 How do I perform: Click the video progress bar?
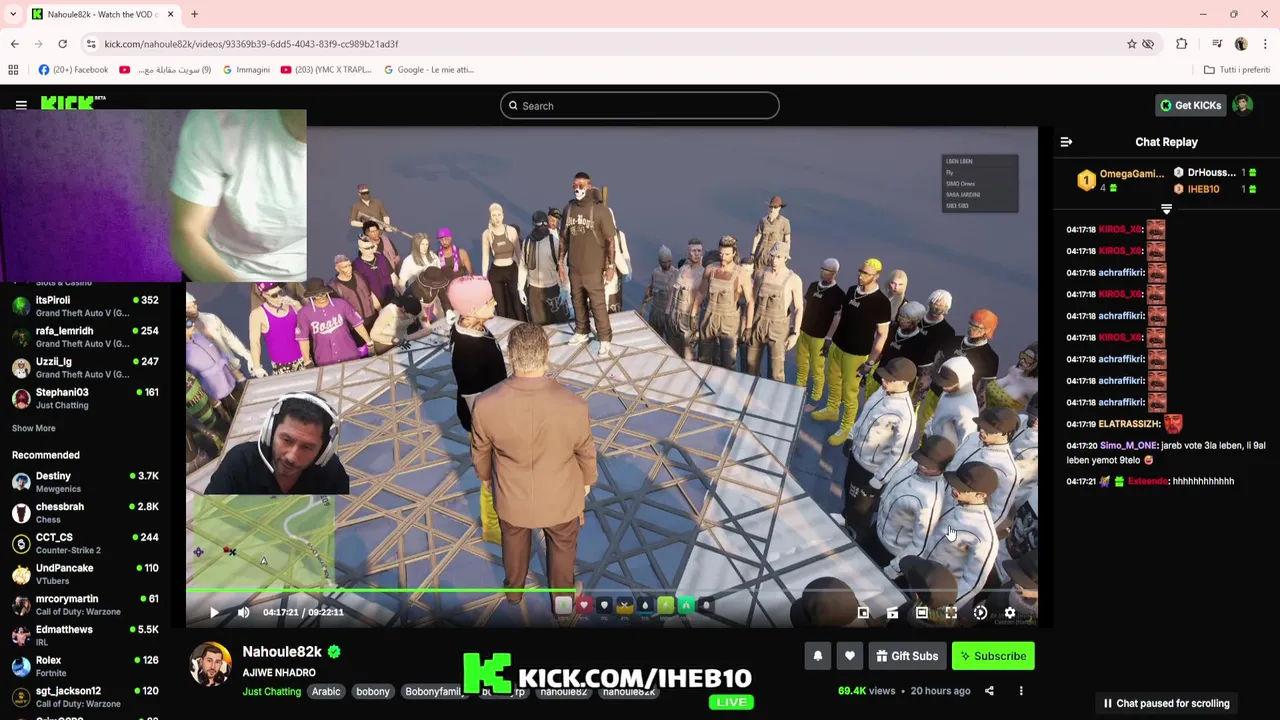coord(611,591)
